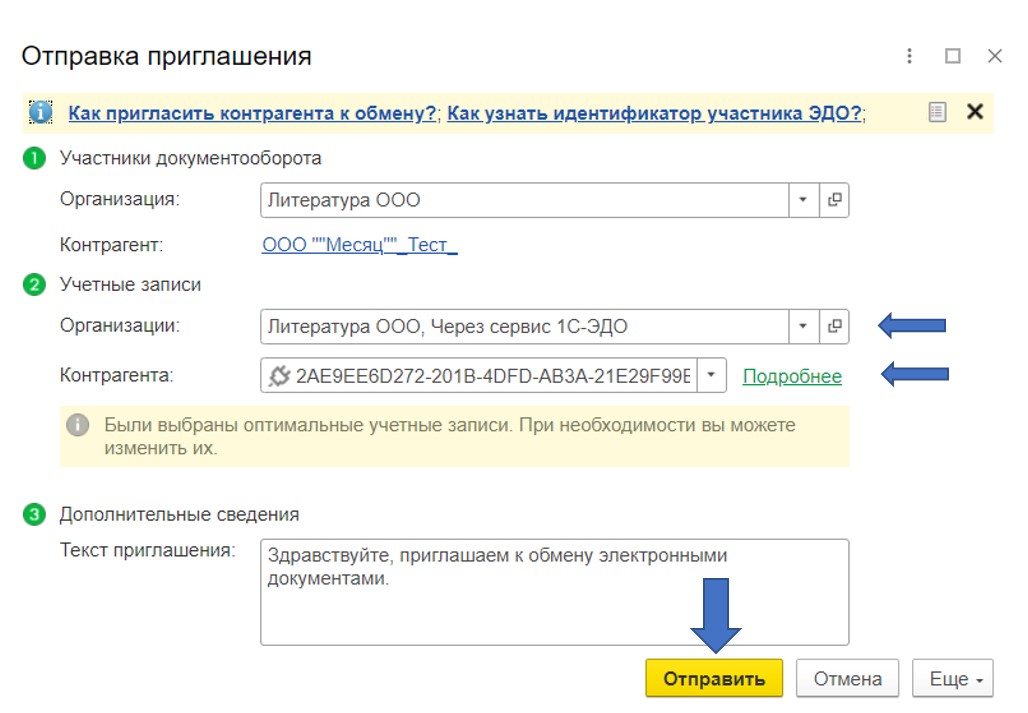
Task: Click the Отмена button
Action: 847,679
